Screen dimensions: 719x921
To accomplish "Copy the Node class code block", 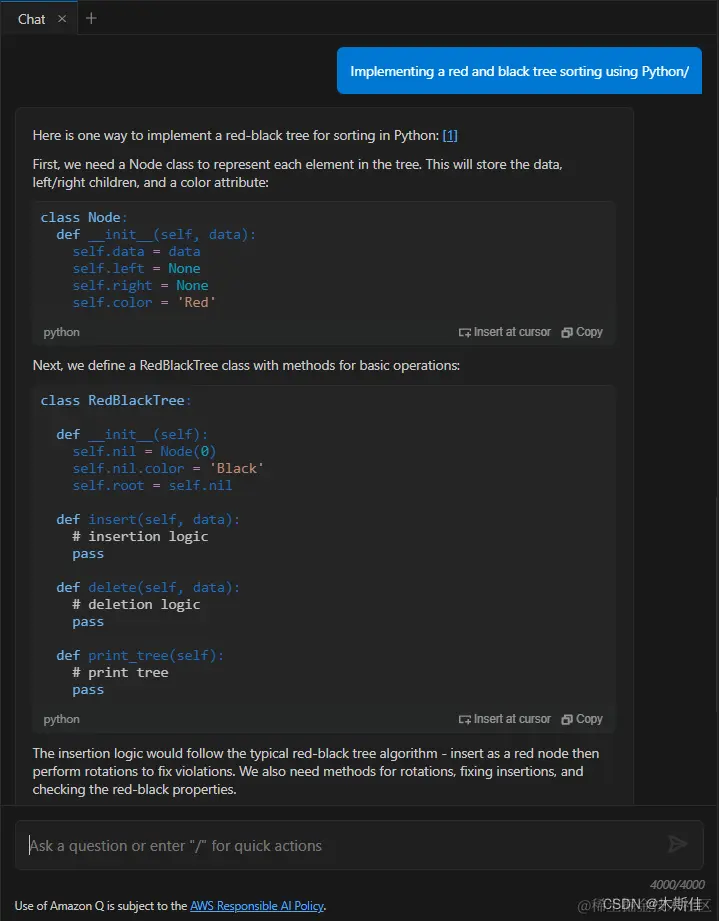I will 582,332.
